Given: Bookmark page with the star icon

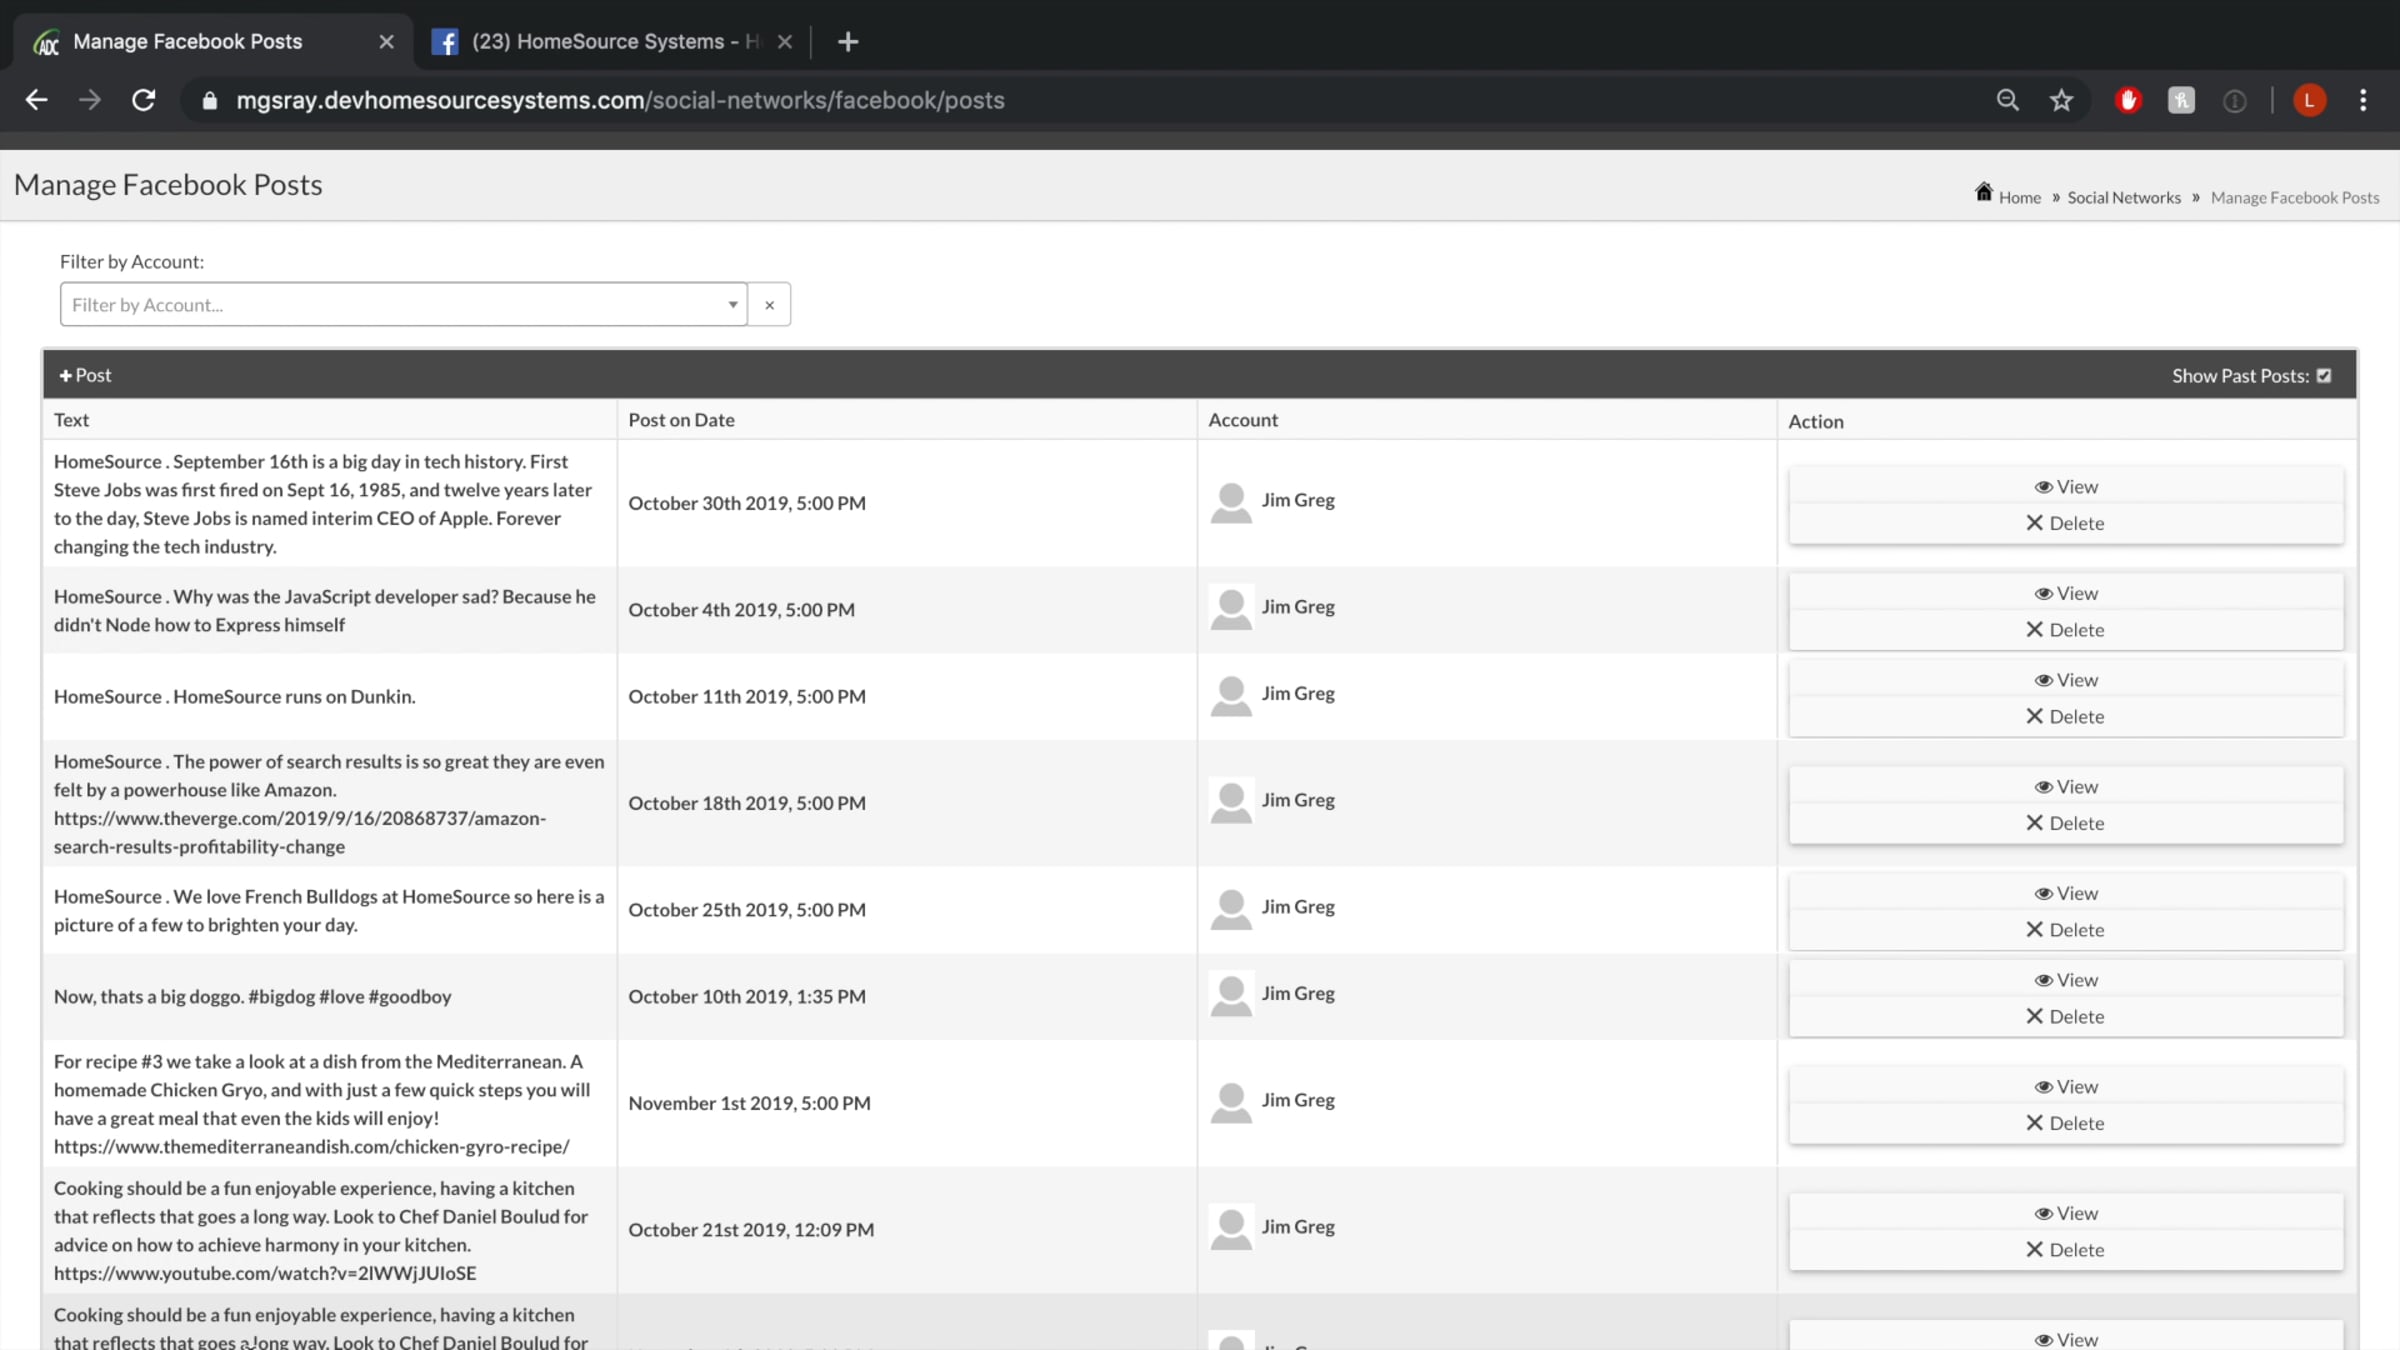Looking at the screenshot, I should (2061, 100).
